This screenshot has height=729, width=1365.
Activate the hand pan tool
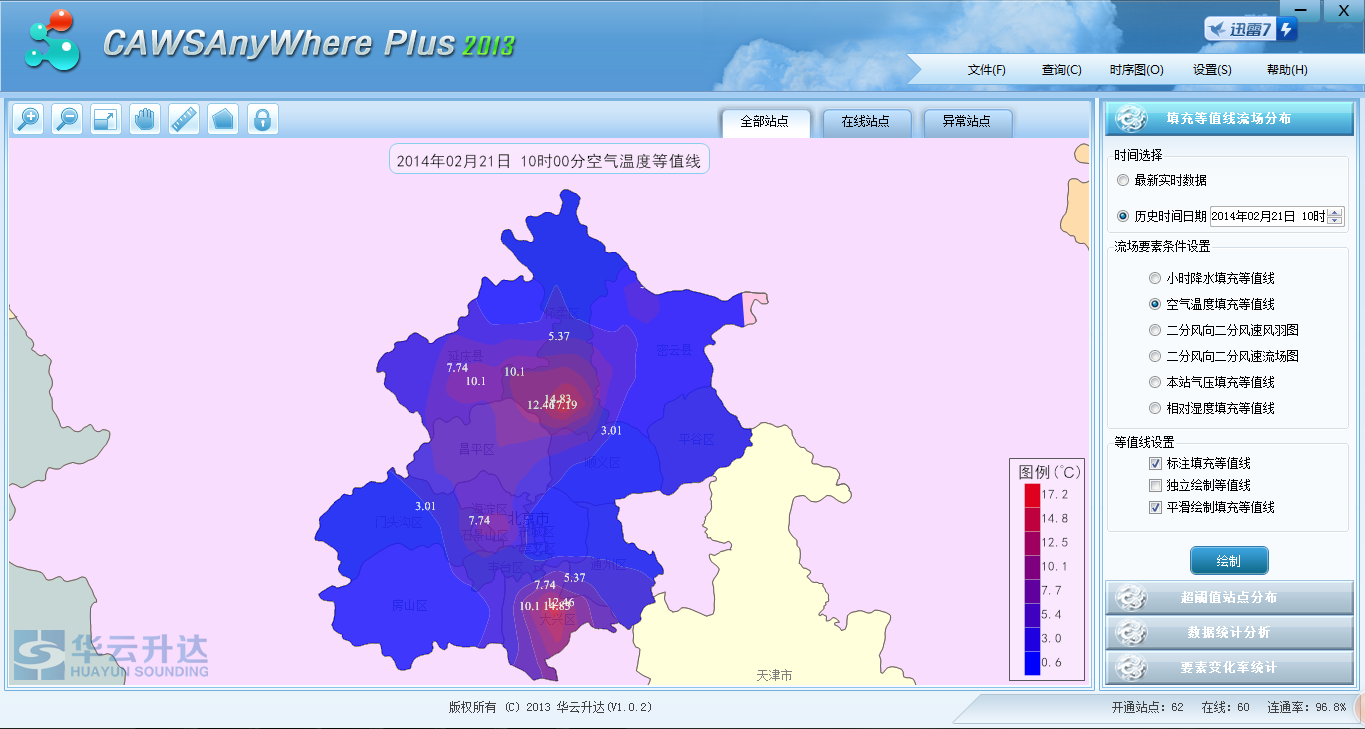coord(145,119)
